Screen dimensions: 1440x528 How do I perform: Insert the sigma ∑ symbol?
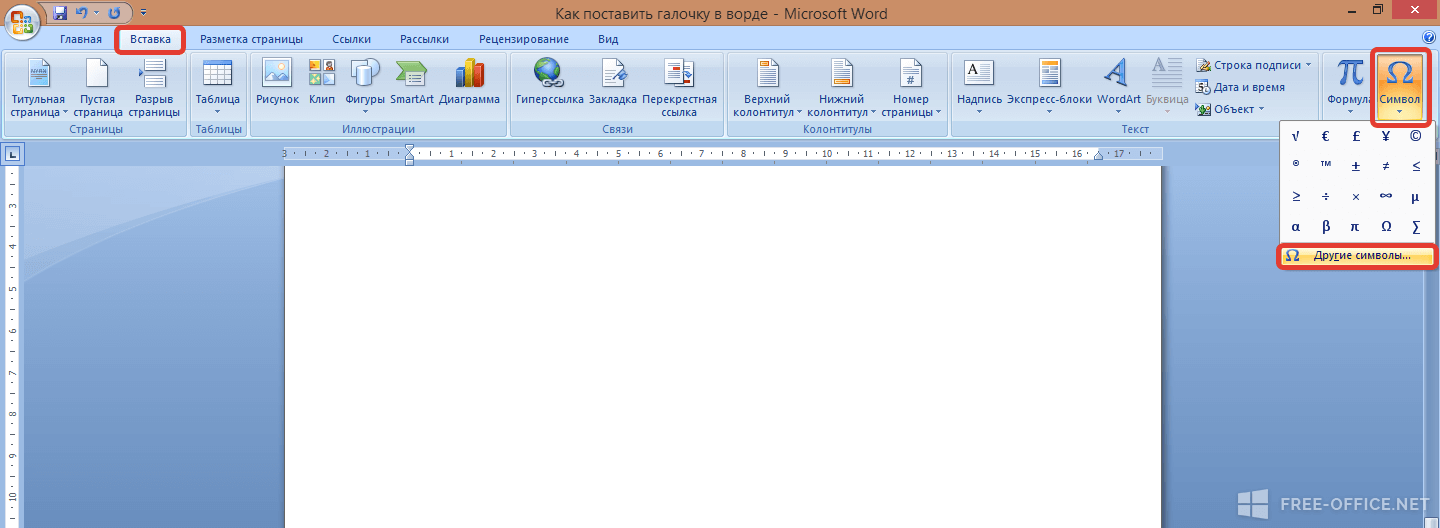pos(1416,227)
